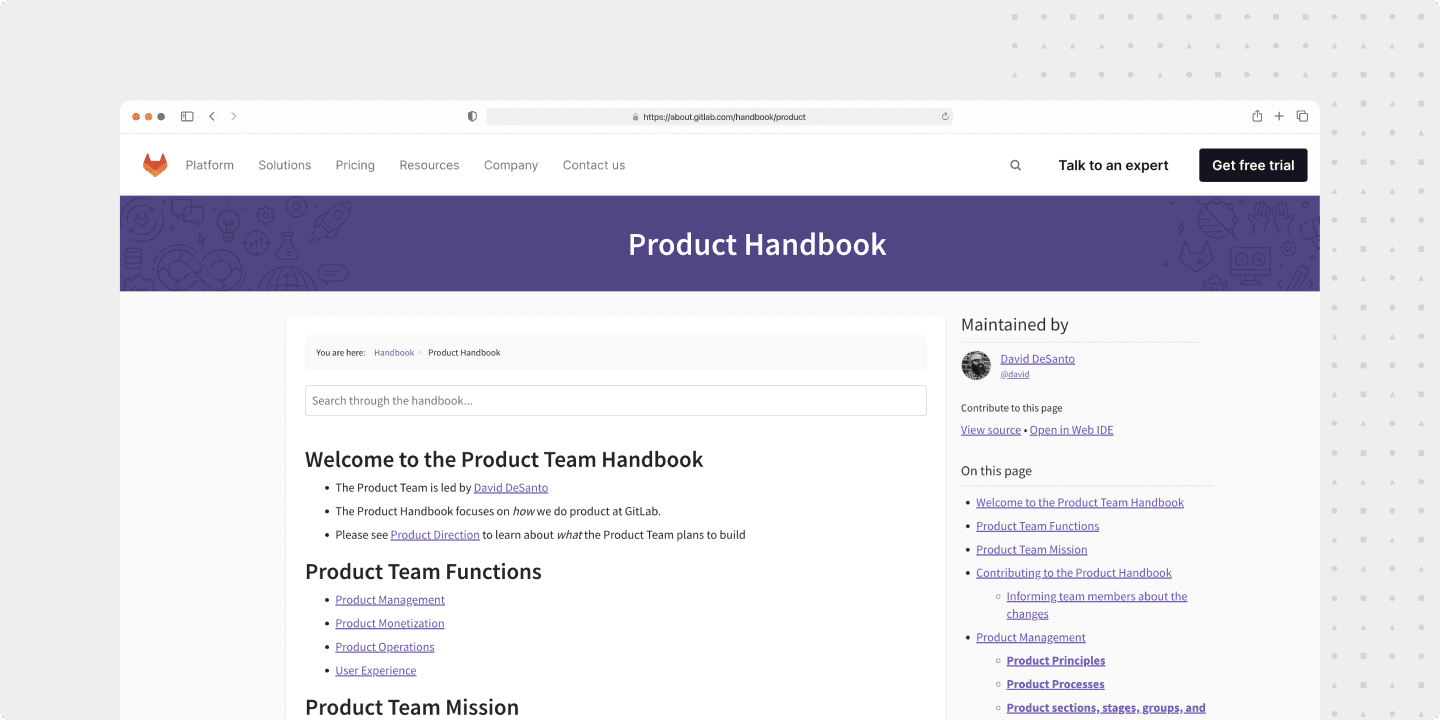Go forward with the browser forward arrow

234,117
